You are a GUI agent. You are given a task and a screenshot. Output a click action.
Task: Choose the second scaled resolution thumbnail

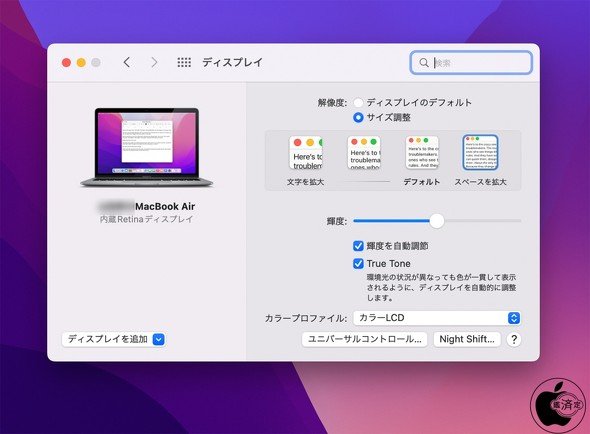click(x=364, y=153)
